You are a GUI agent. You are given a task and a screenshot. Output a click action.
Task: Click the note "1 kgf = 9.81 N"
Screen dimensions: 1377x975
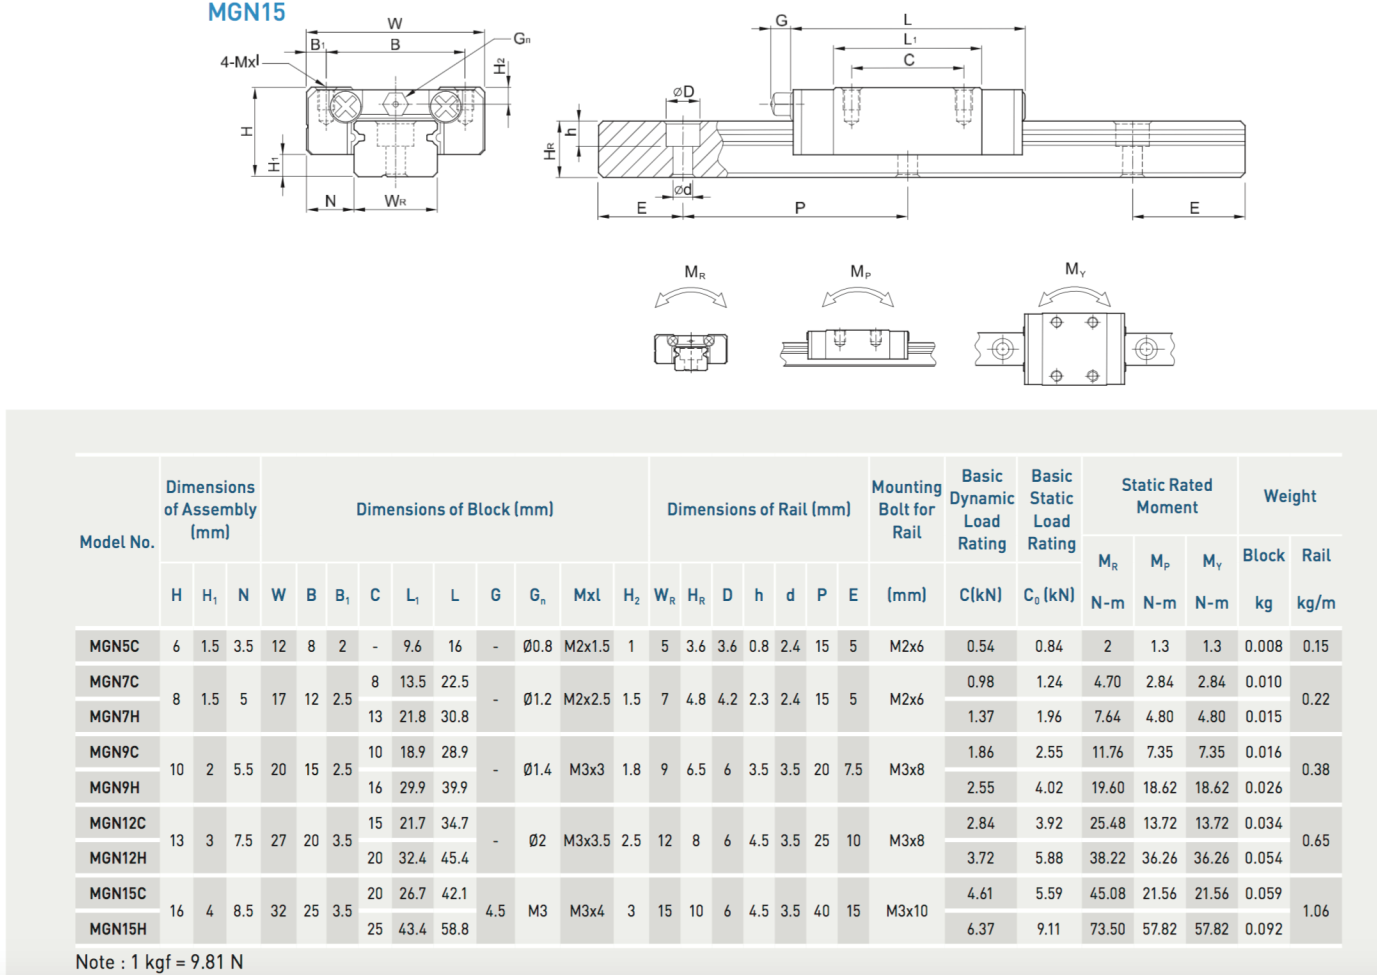click(x=187, y=962)
